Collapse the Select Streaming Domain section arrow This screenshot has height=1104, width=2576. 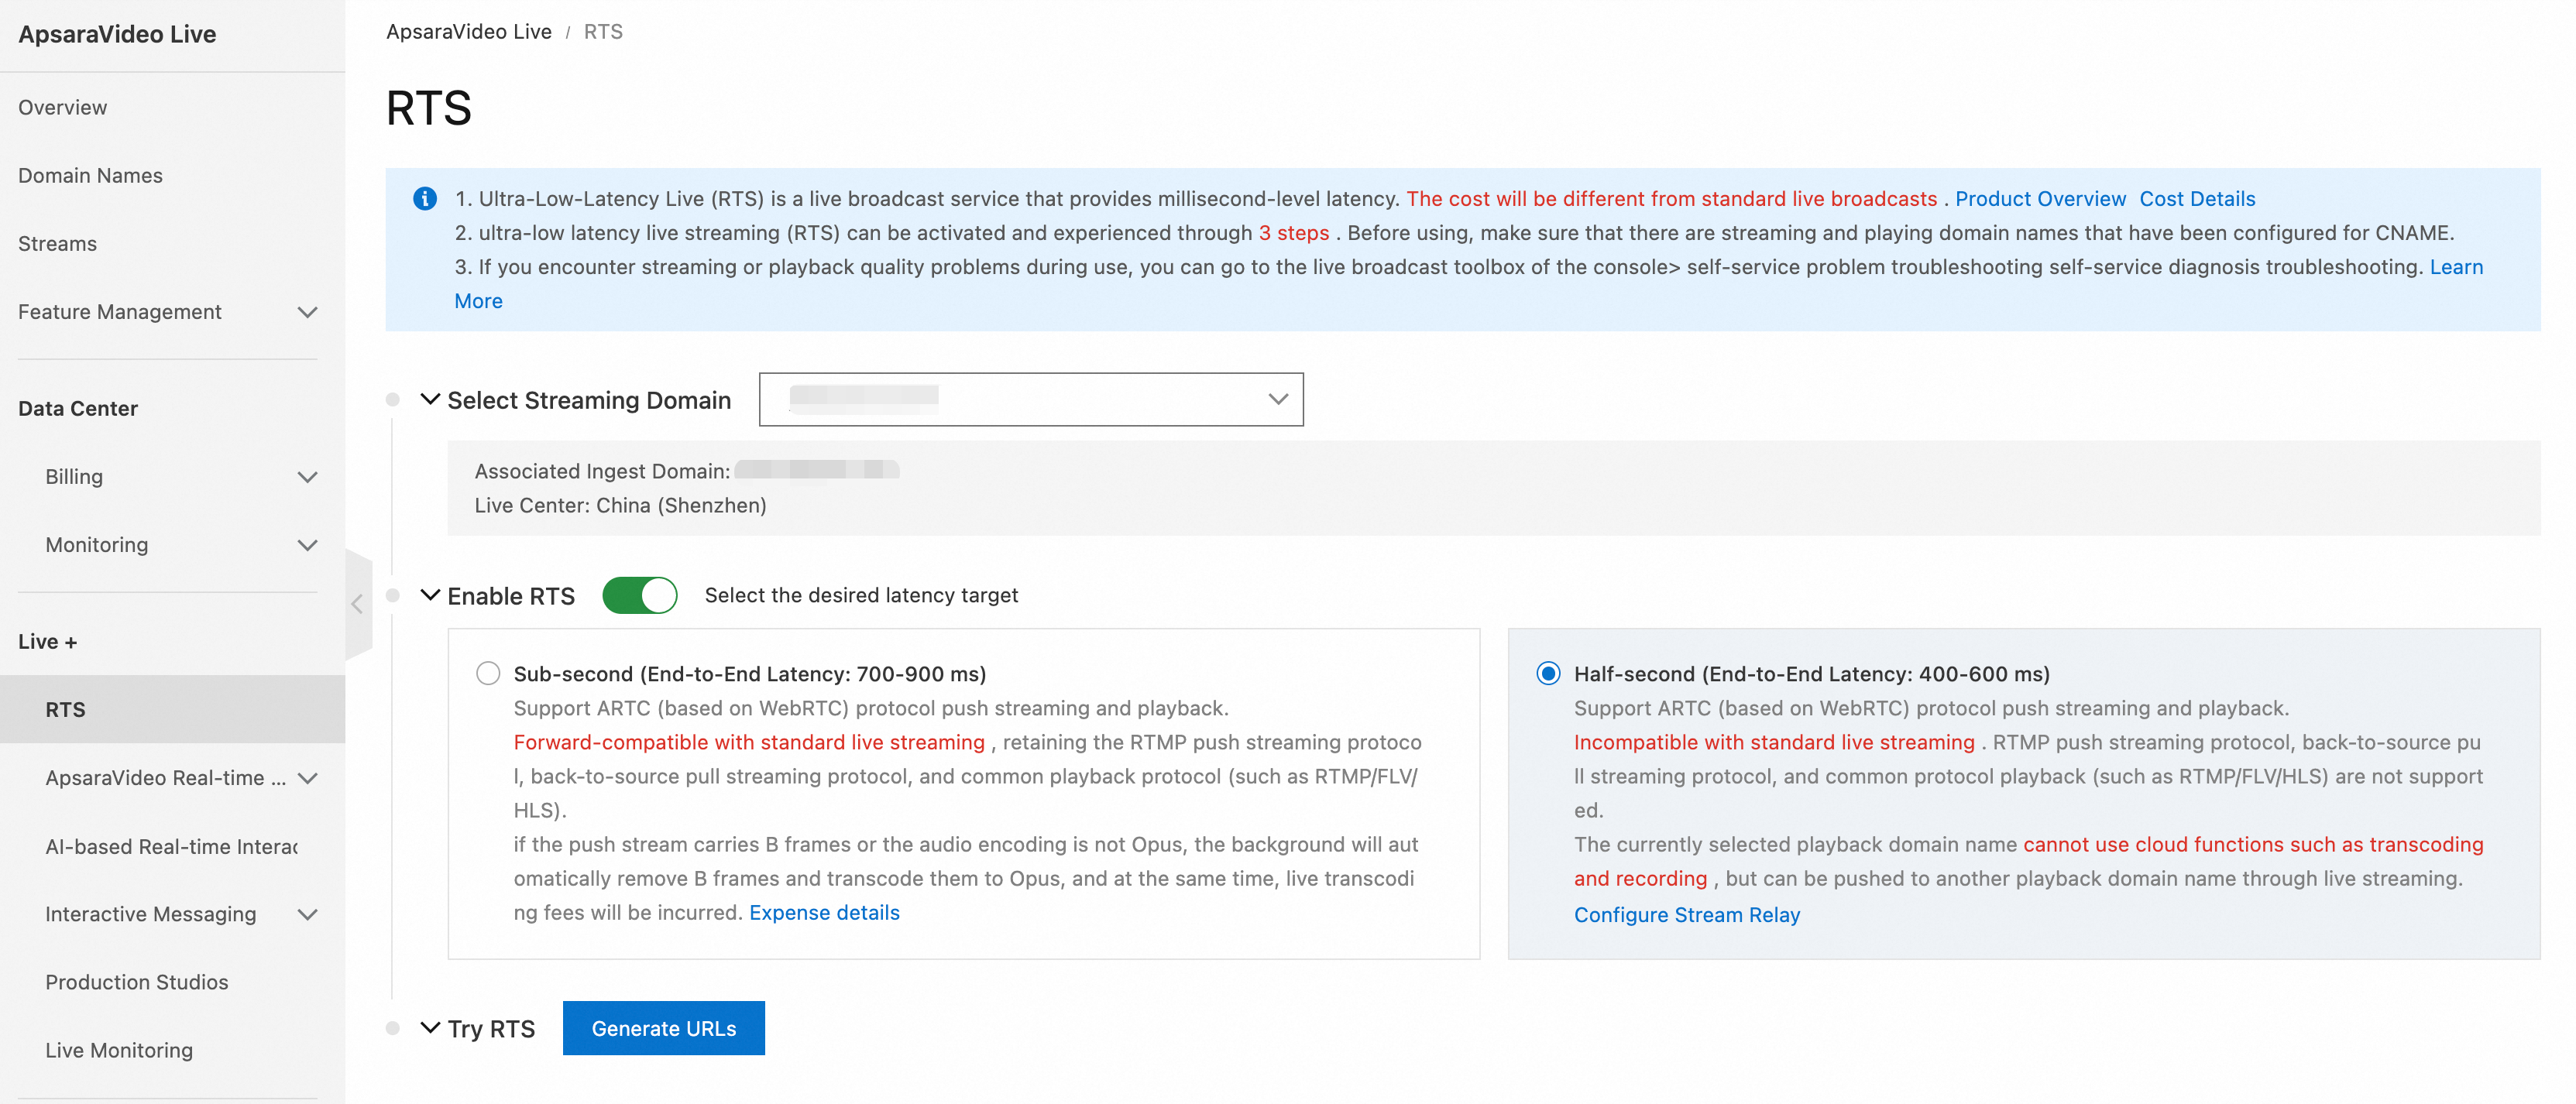[430, 399]
